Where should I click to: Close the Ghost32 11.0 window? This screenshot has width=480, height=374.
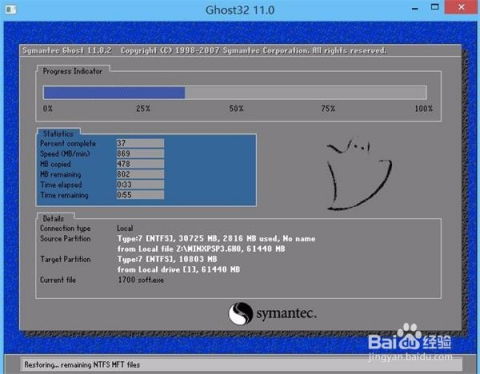(x=462, y=7)
